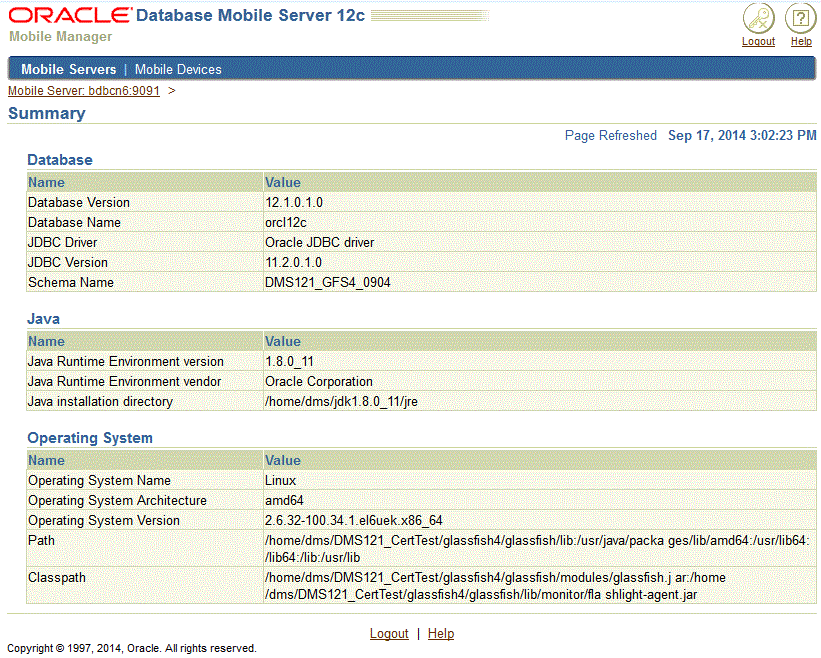The image size is (821, 658).
Task: Click the Oracle logo in header
Action: pyautogui.click(x=70, y=15)
